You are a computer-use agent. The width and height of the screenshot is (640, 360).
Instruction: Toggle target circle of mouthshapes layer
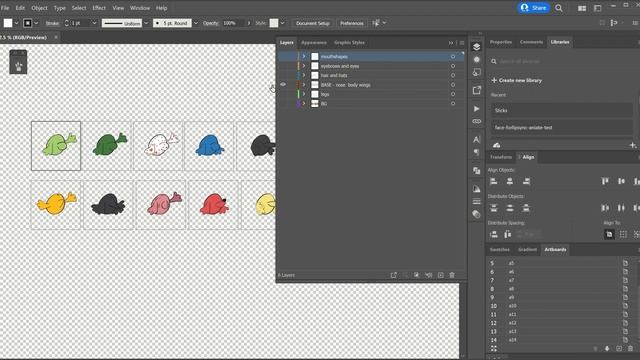tap(453, 56)
